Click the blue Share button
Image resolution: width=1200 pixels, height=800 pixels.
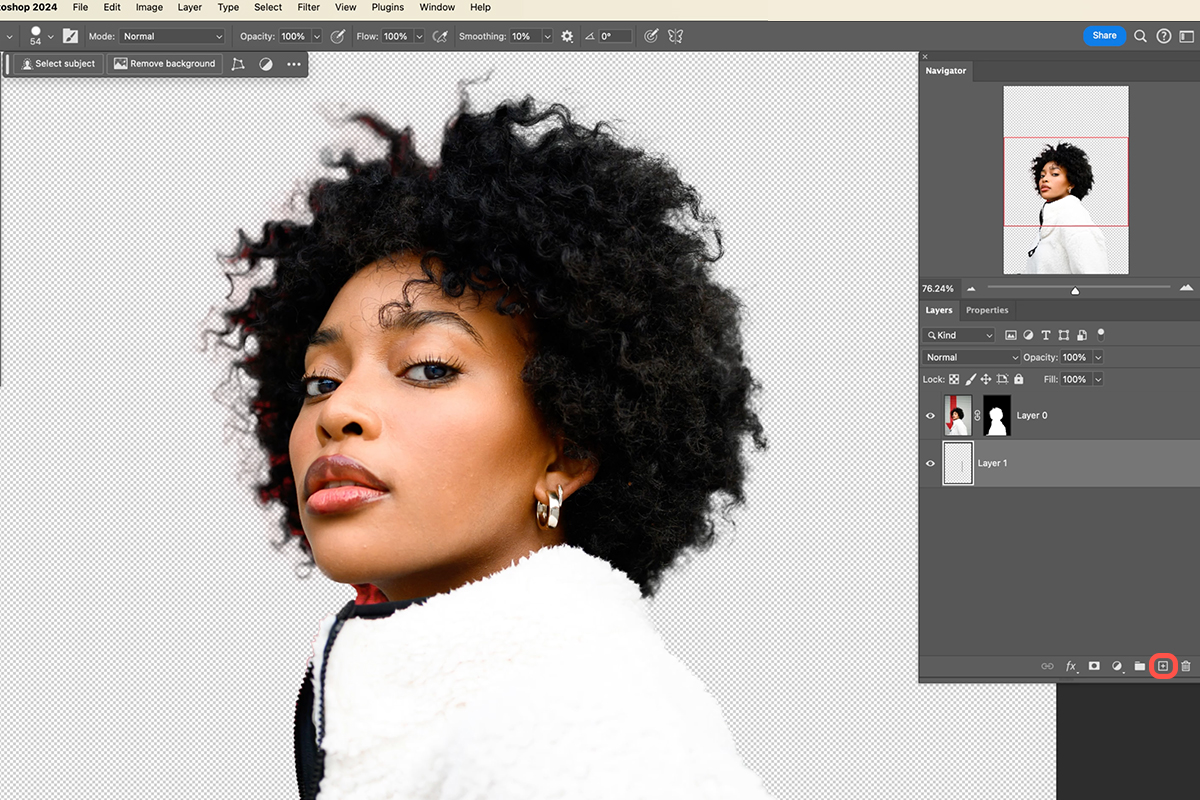pyautogui.click(x=1104, y=35)
